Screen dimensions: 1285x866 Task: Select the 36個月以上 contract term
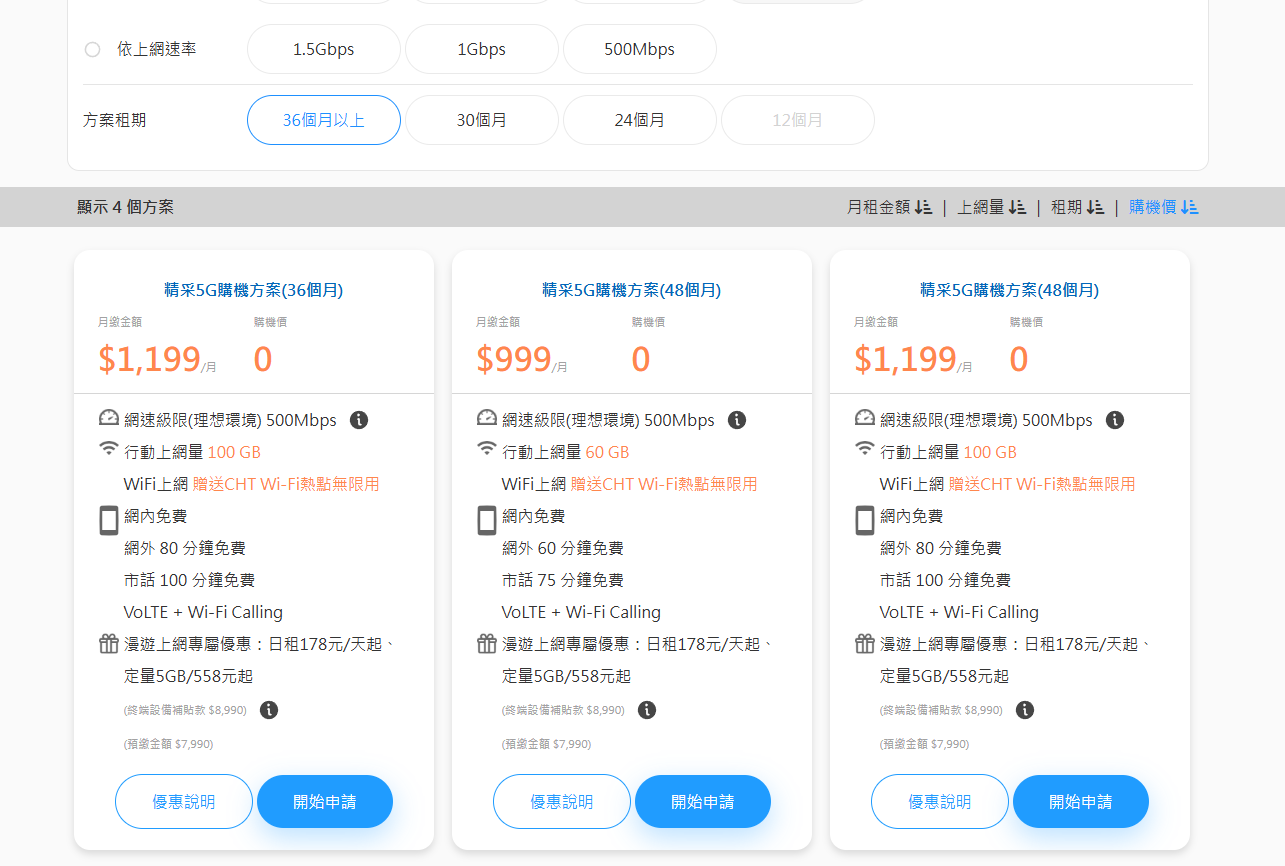tap(324, 120)
